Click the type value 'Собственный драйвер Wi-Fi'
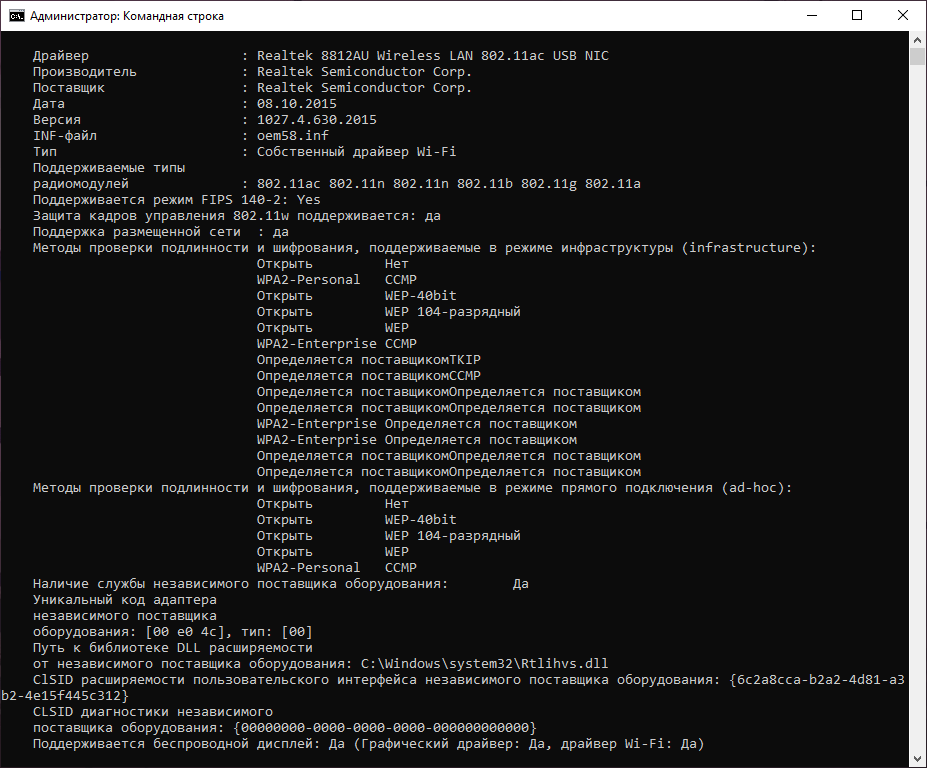The height and width of the screenshot is (768, 927). (x=356, y=151)
